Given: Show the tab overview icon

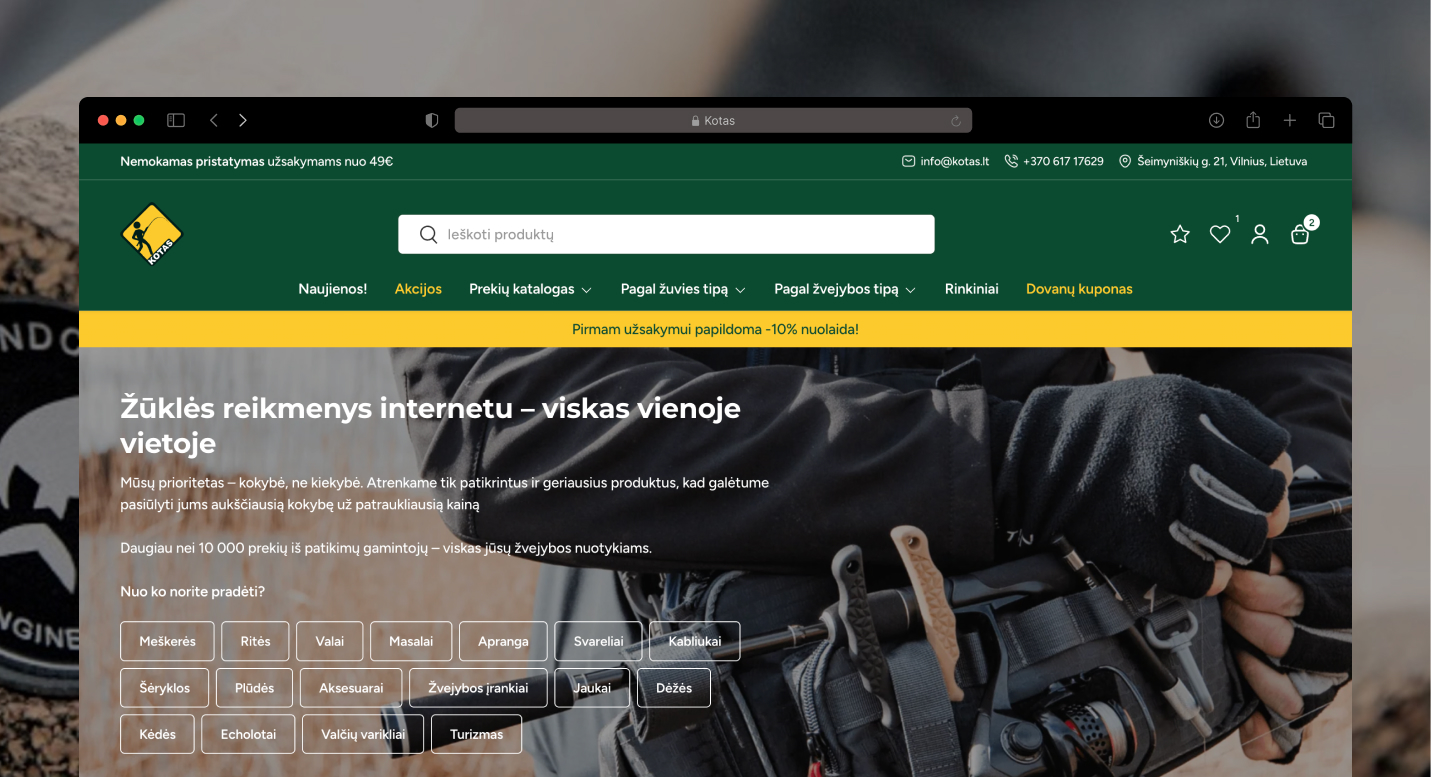Looking at the screenshot, I should (x=1327, y=120).
